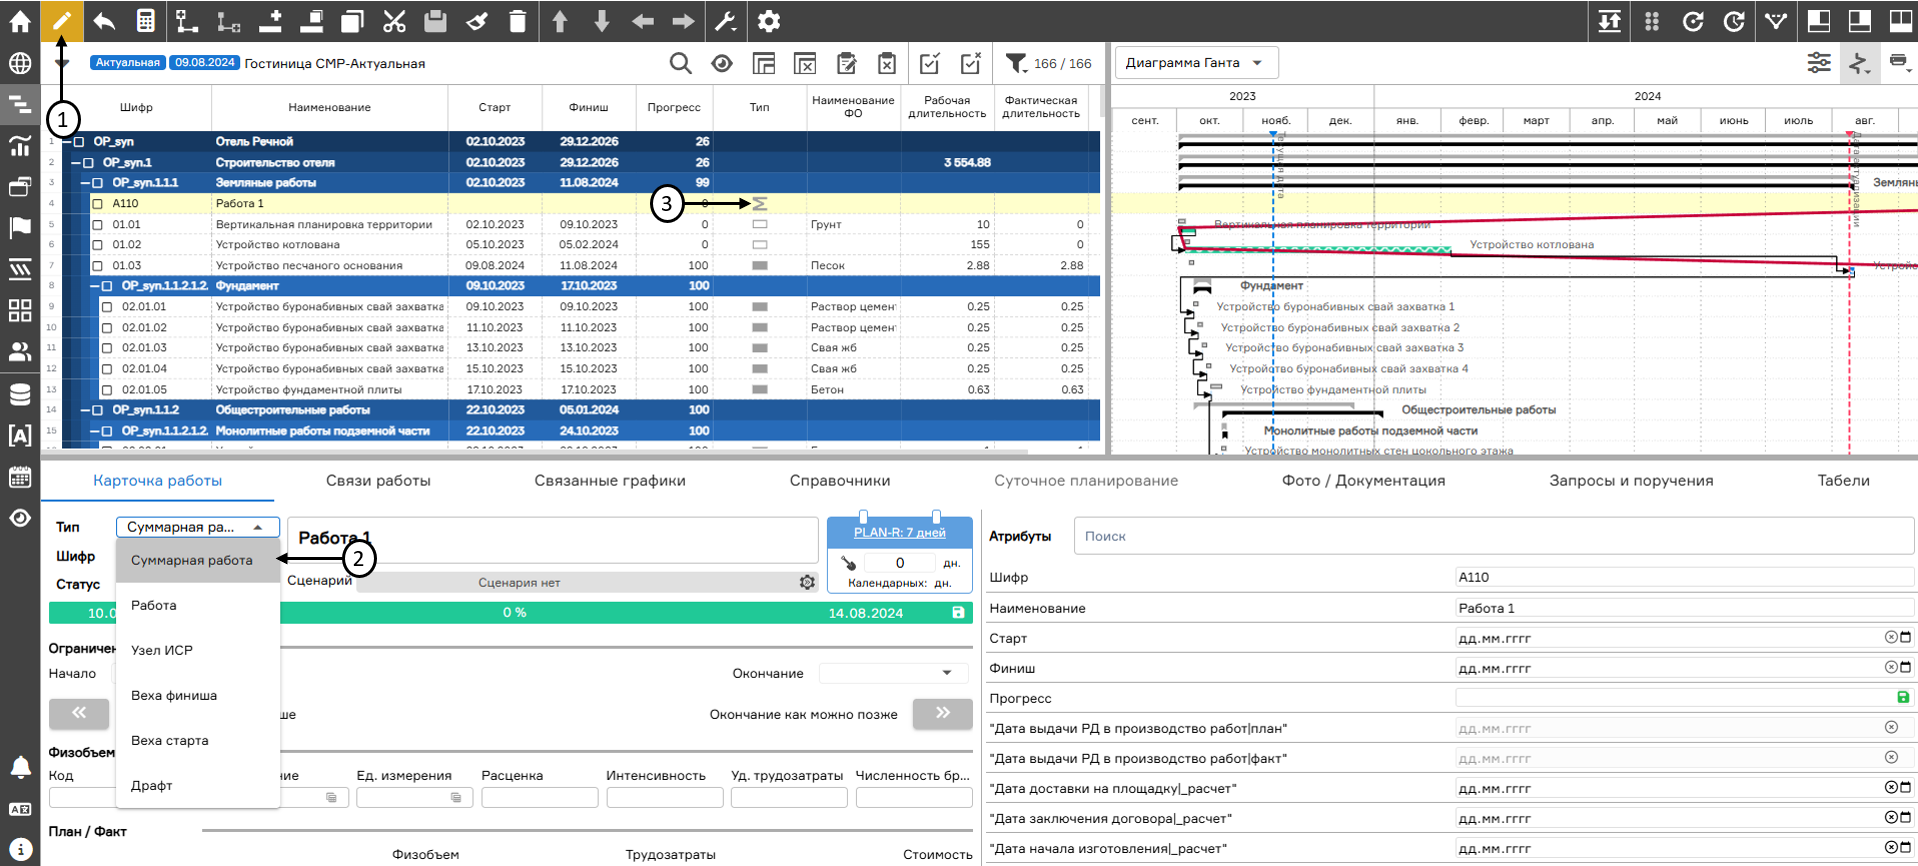This screenshot has width=1918, height=866.
Task: Move work up with arrow up icon
Action: (560, 21)
